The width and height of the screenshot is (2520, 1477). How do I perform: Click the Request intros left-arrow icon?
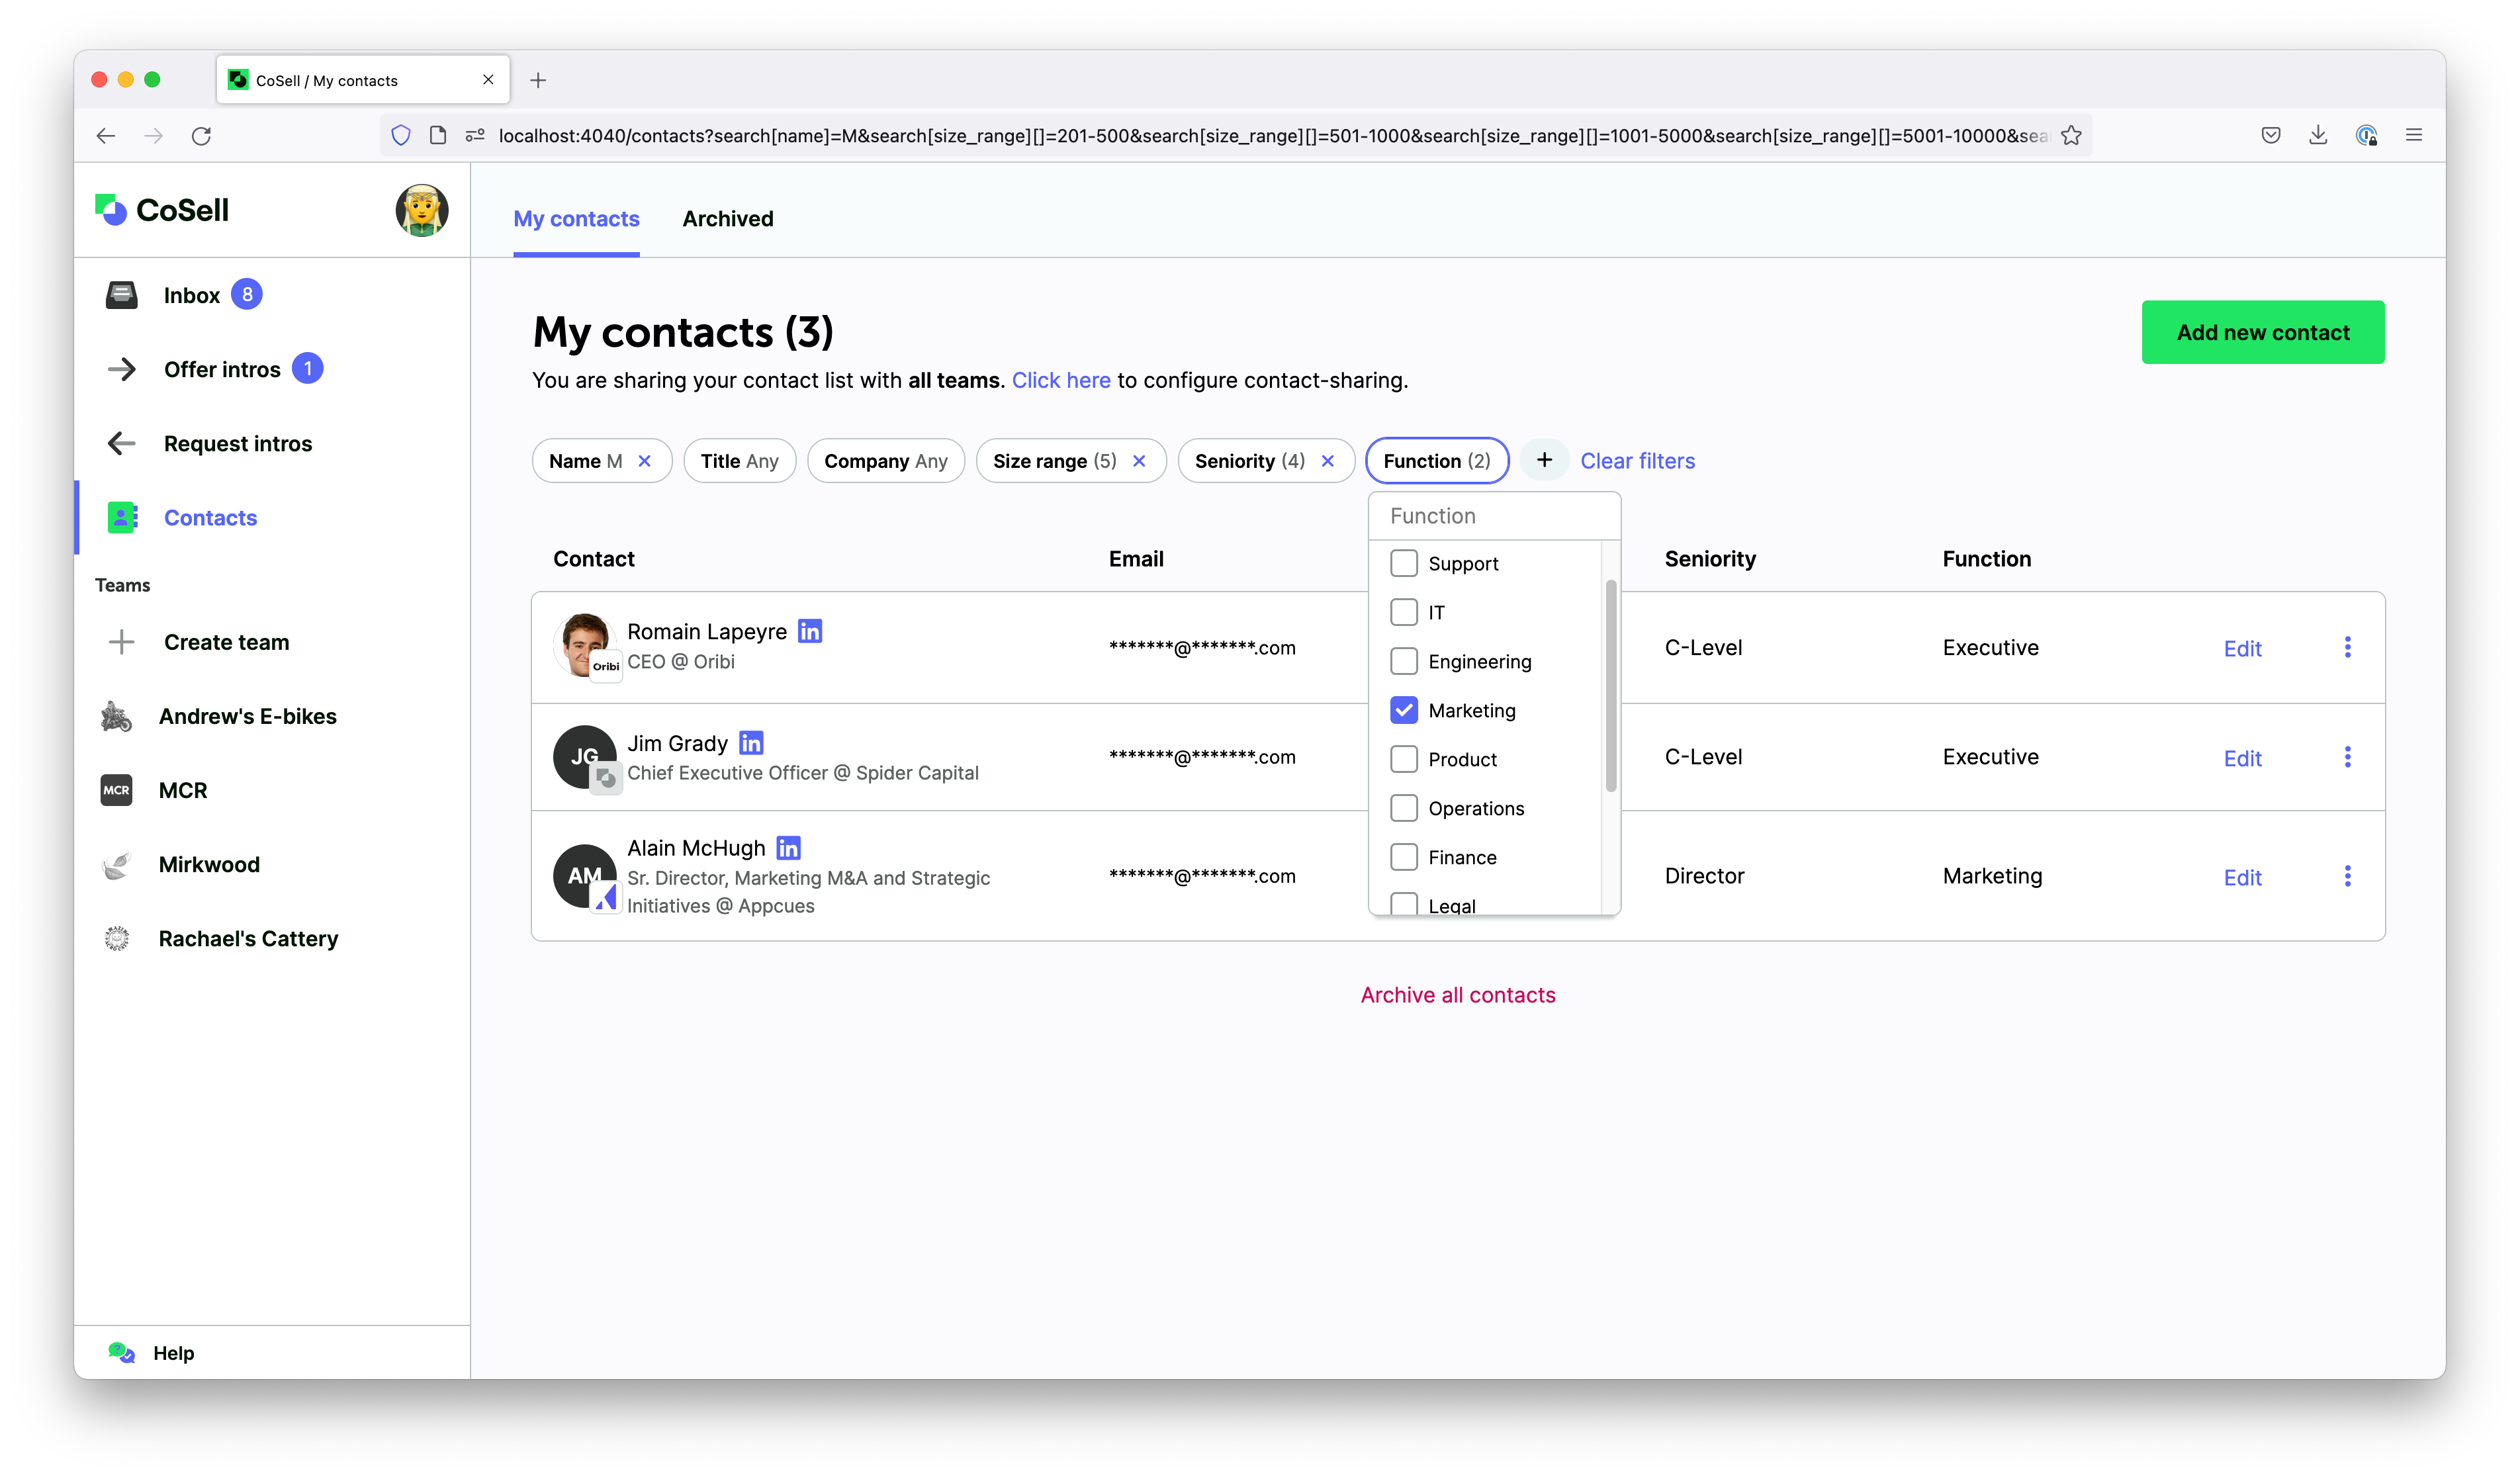121,443
